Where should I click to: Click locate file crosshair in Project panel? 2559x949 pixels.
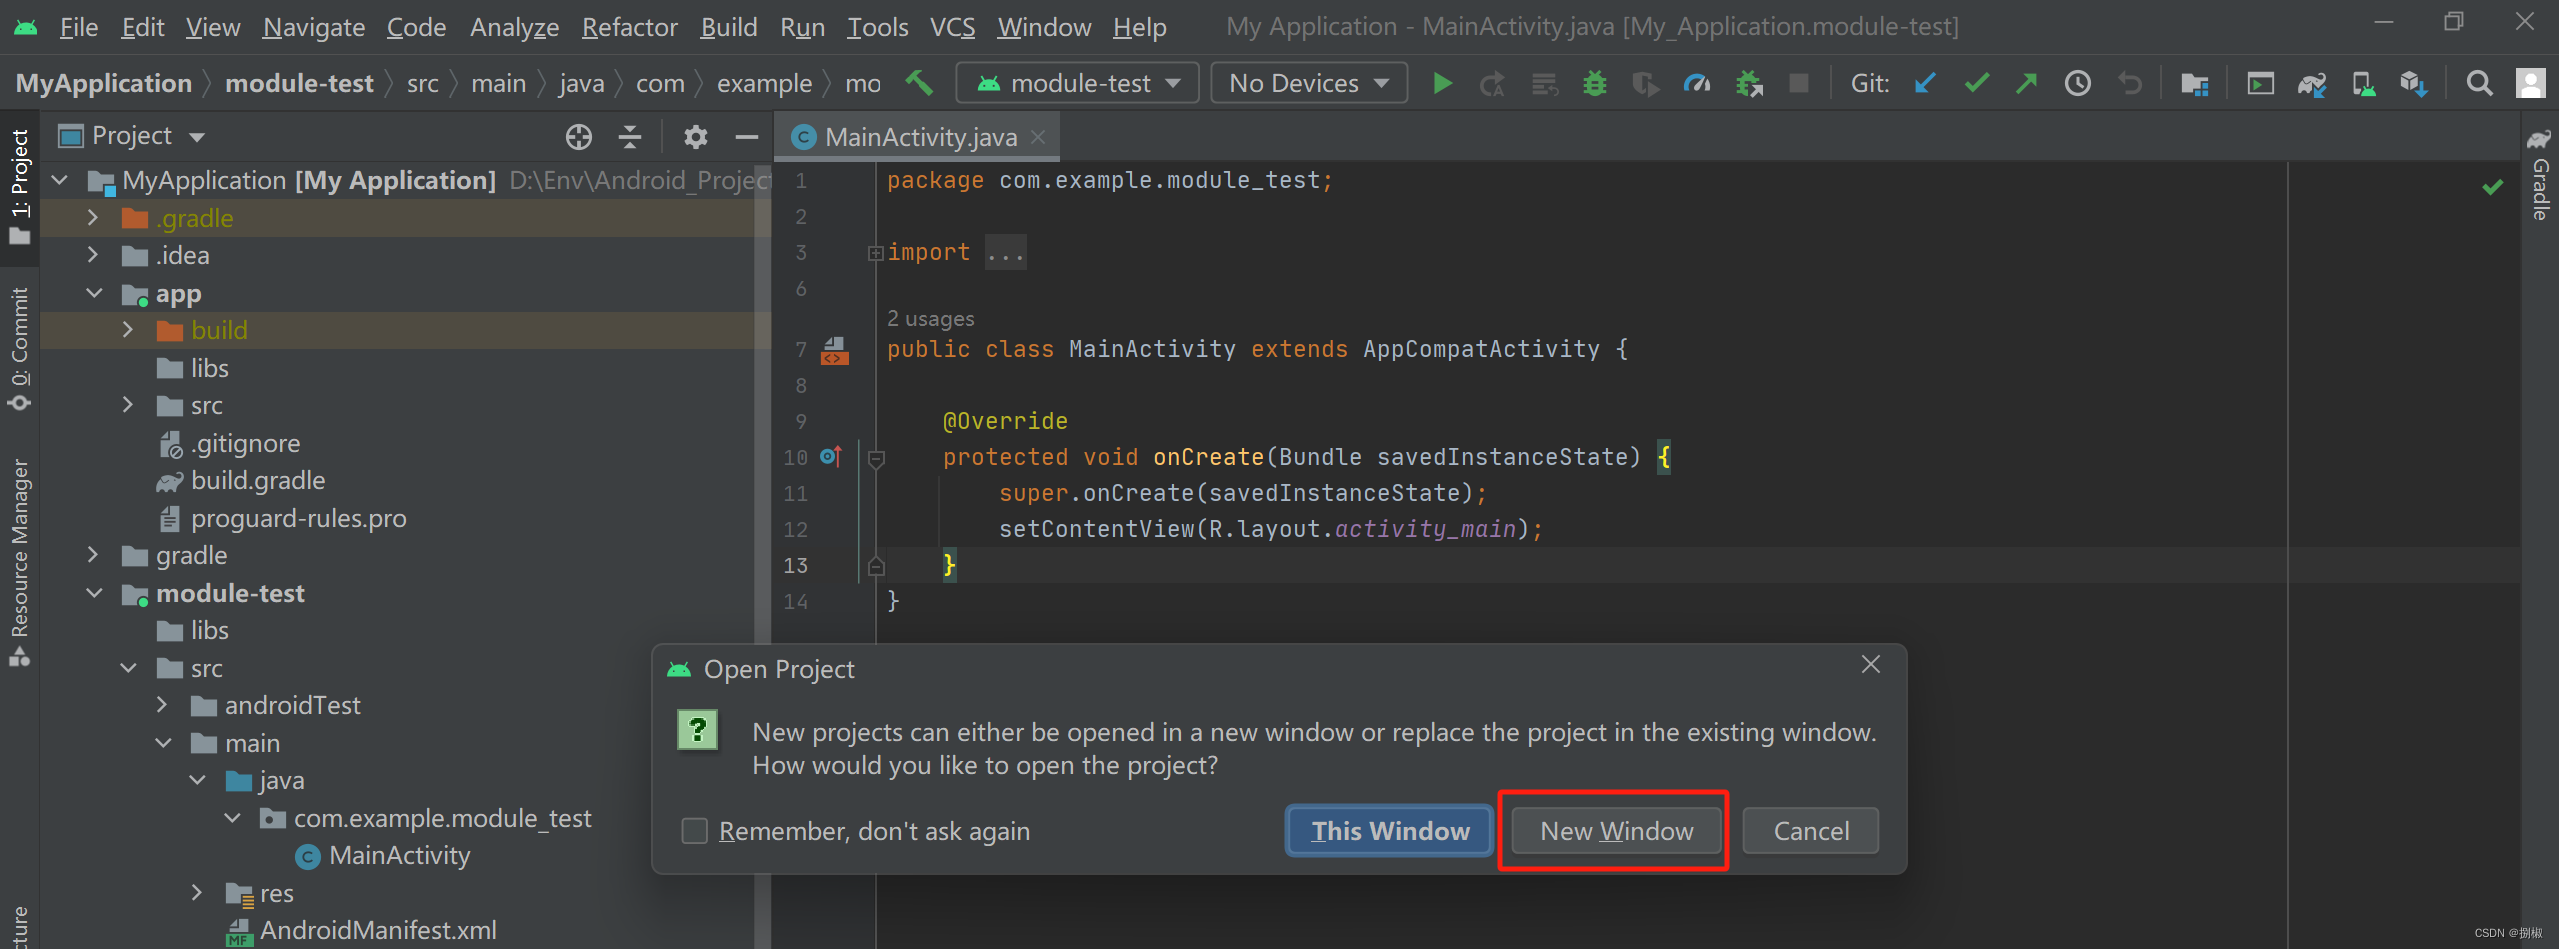tap(578, 137)
